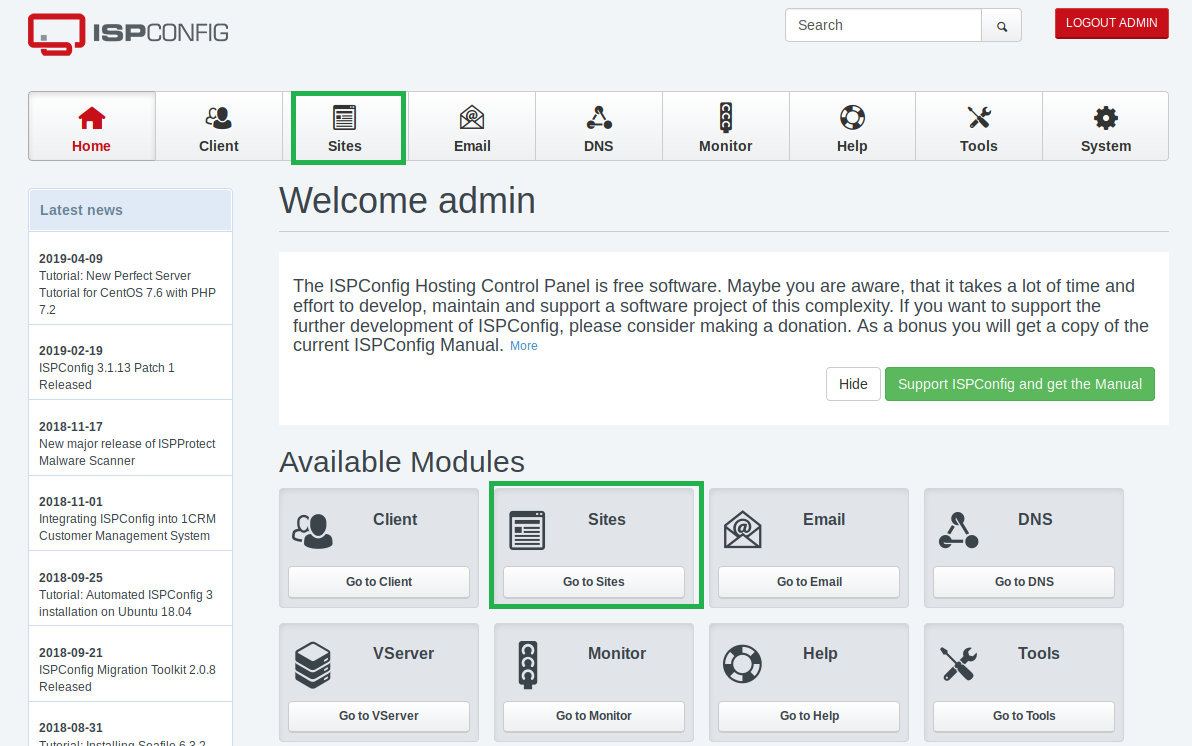Click the Hide button on the donation notice
Image resolution: width=1192 pixels, height=746 pixels.
(852, 383)
